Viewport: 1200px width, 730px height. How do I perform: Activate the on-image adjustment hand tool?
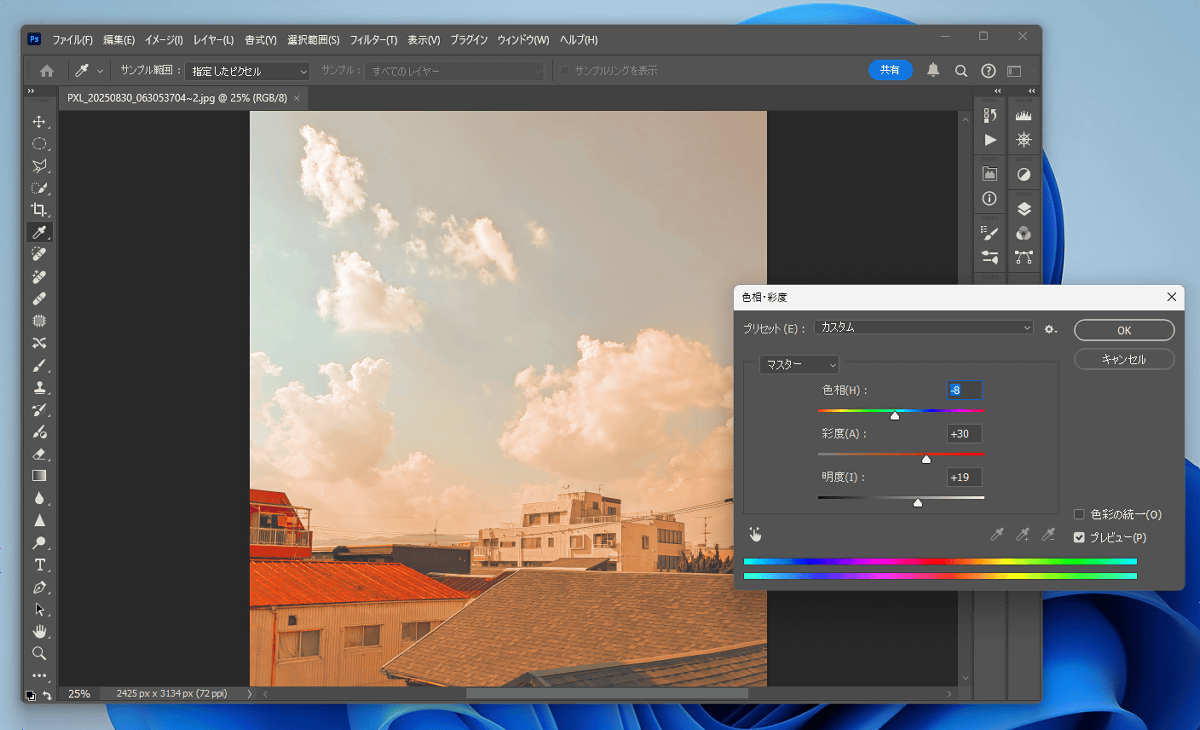point(755,535)
